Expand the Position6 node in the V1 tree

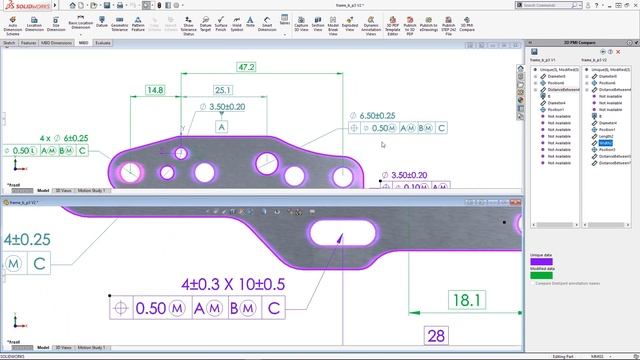pos(536,83)
